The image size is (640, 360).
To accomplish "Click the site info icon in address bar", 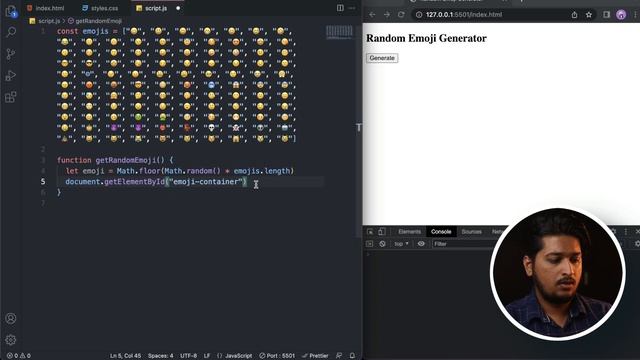I will pos(419,15).
